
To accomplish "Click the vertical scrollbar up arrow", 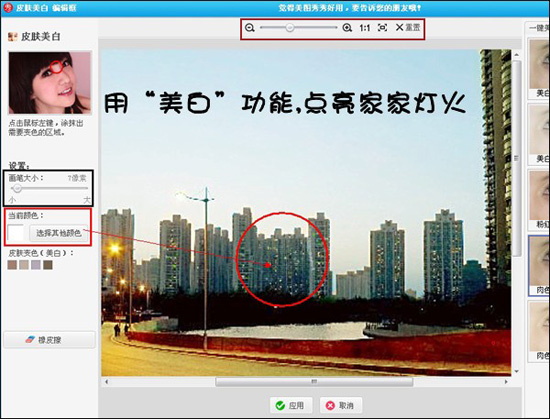I will [516, 55].
